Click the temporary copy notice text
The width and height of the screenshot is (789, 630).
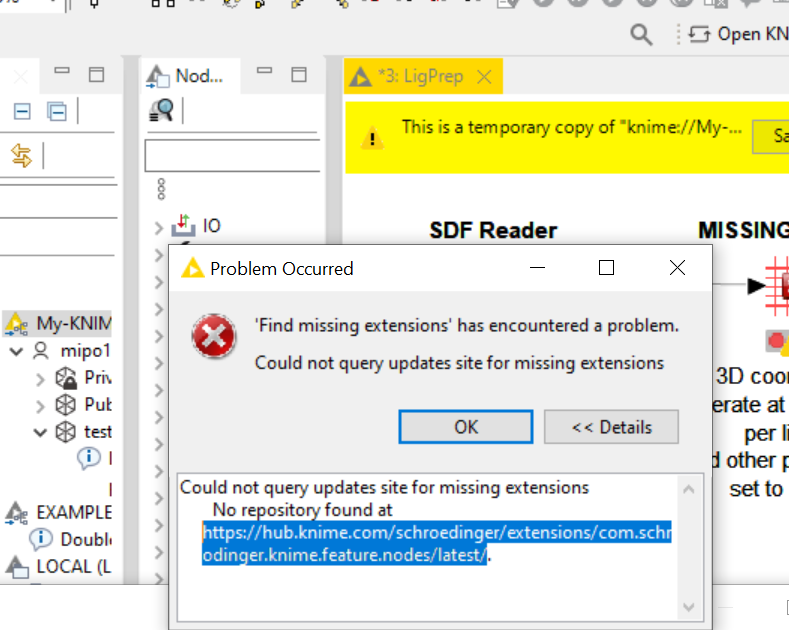[571, 127]
